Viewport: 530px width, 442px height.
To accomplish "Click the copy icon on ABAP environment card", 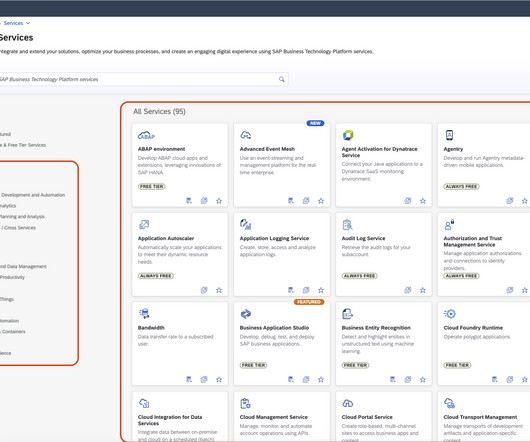I will click(204, 201).
